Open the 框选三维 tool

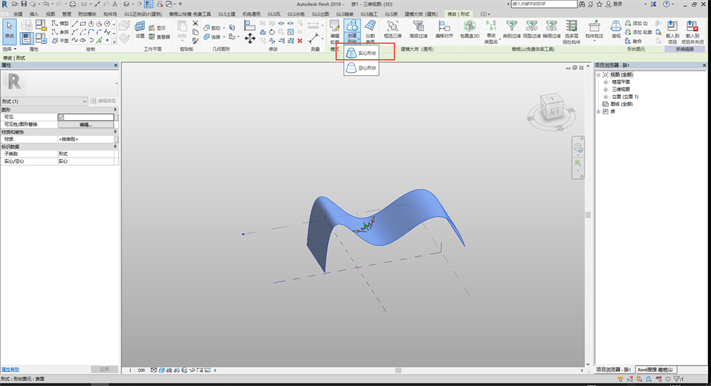coord(392,30)
